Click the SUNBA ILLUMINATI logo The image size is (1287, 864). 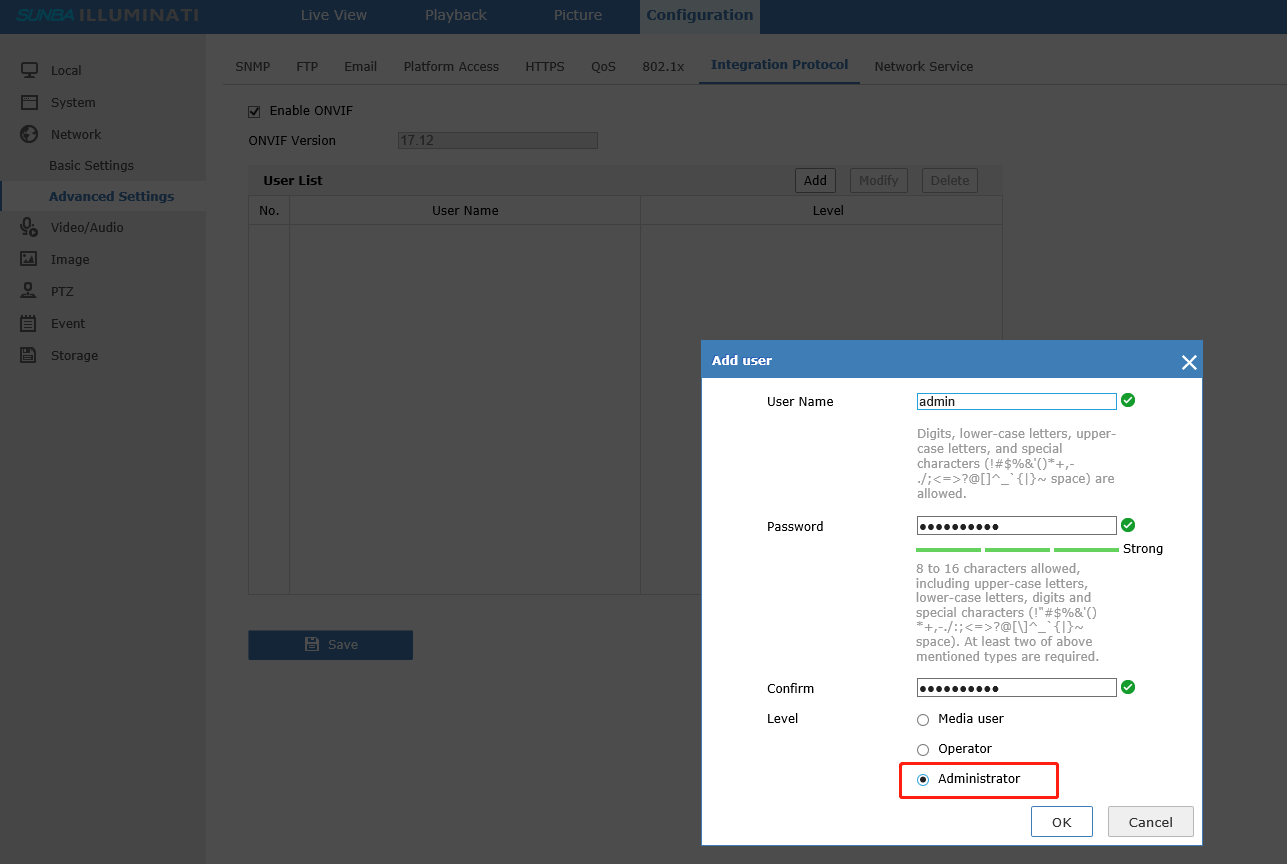click(107, 15)
